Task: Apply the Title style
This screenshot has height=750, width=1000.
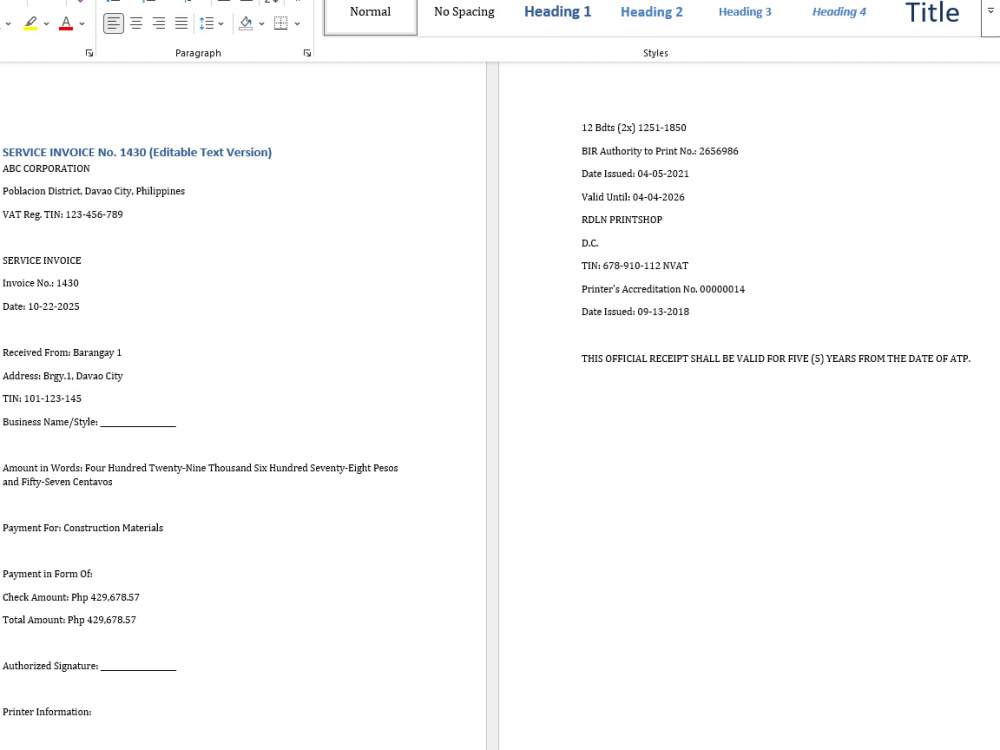Action: coord(932,12)
